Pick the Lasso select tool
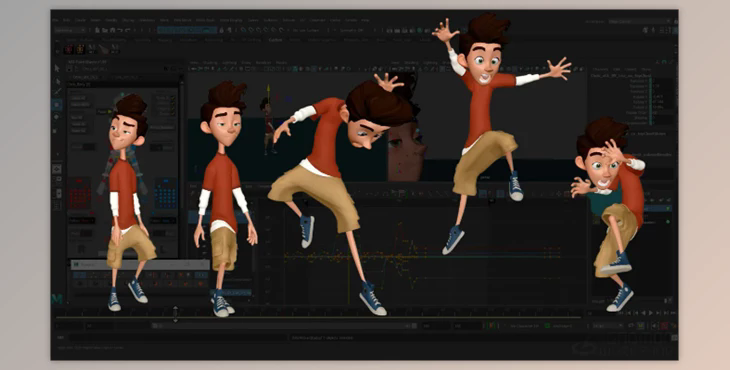Viewport: 730px width, 370px height. (x=57, y=81)
